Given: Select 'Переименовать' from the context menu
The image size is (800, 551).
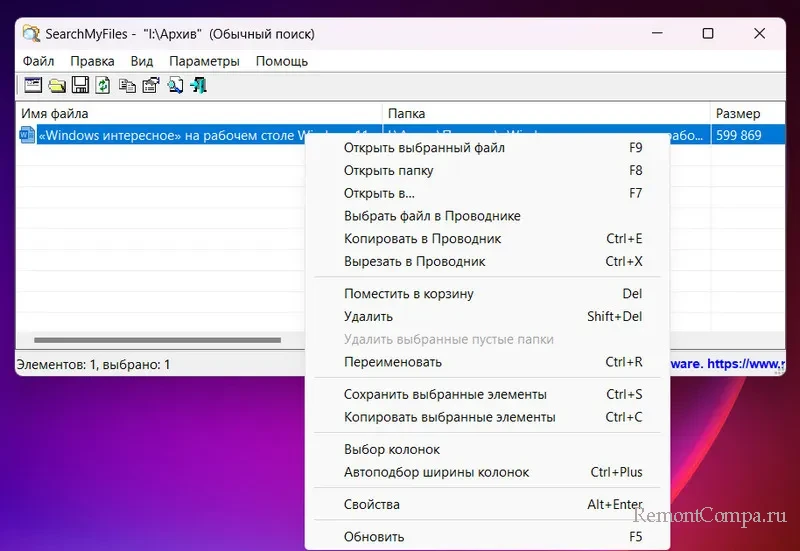Looking at the screenshot, I should 392,362.
